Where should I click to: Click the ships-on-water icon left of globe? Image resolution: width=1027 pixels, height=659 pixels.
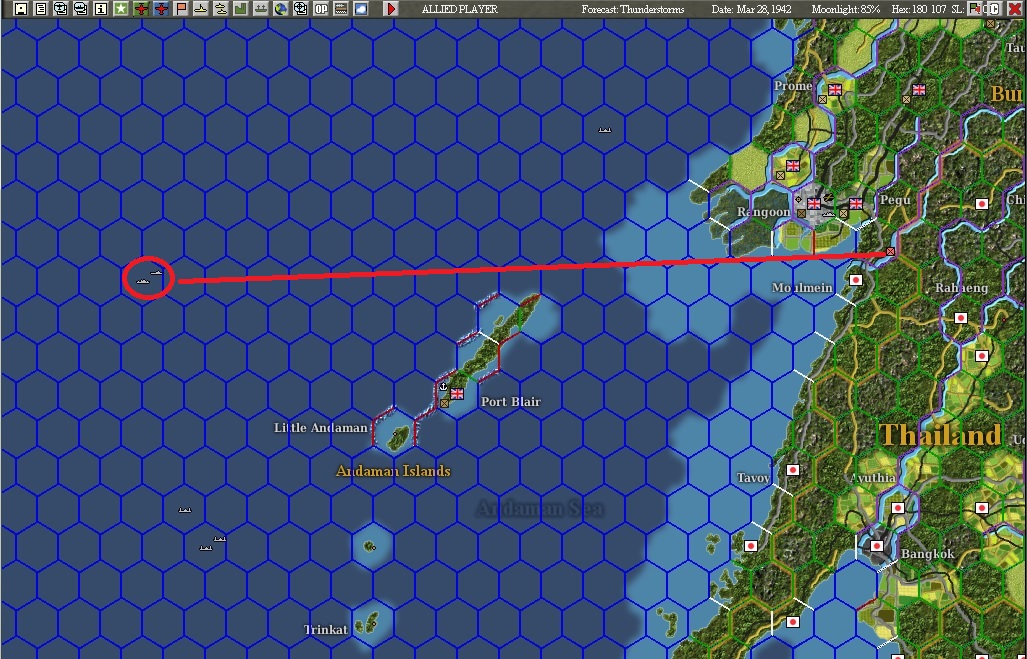click(261, 9)
